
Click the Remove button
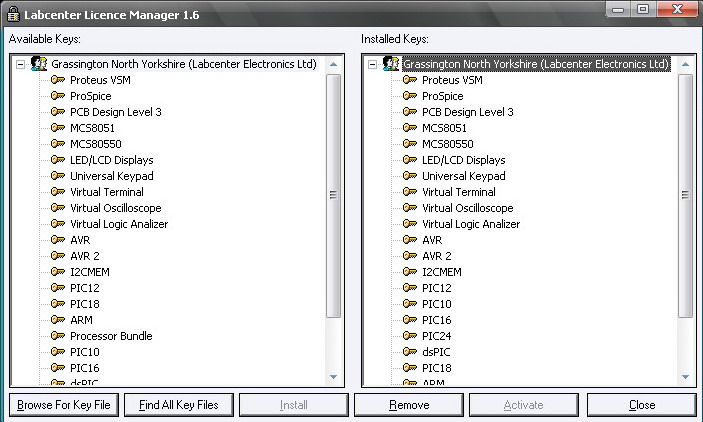tap(409, 405)
